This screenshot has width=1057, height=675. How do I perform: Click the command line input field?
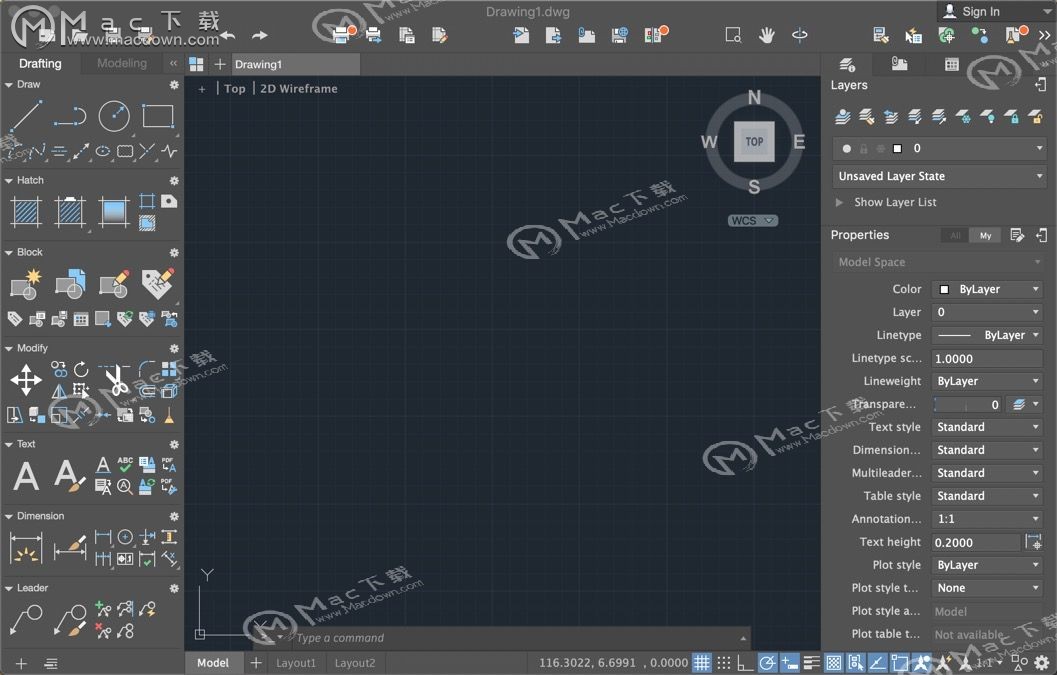point(516,638)
